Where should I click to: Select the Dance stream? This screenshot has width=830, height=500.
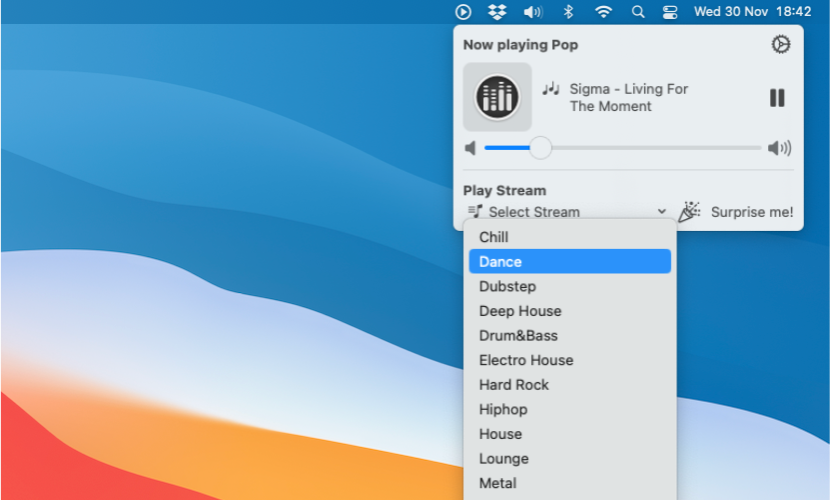click(570, 261)
